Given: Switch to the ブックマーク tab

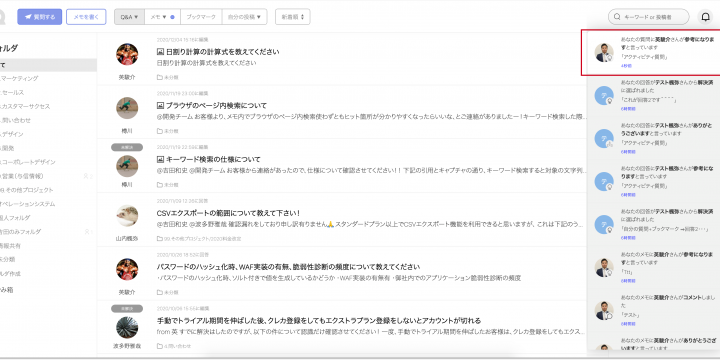Looking at the screenshot, I should [201, 17].
